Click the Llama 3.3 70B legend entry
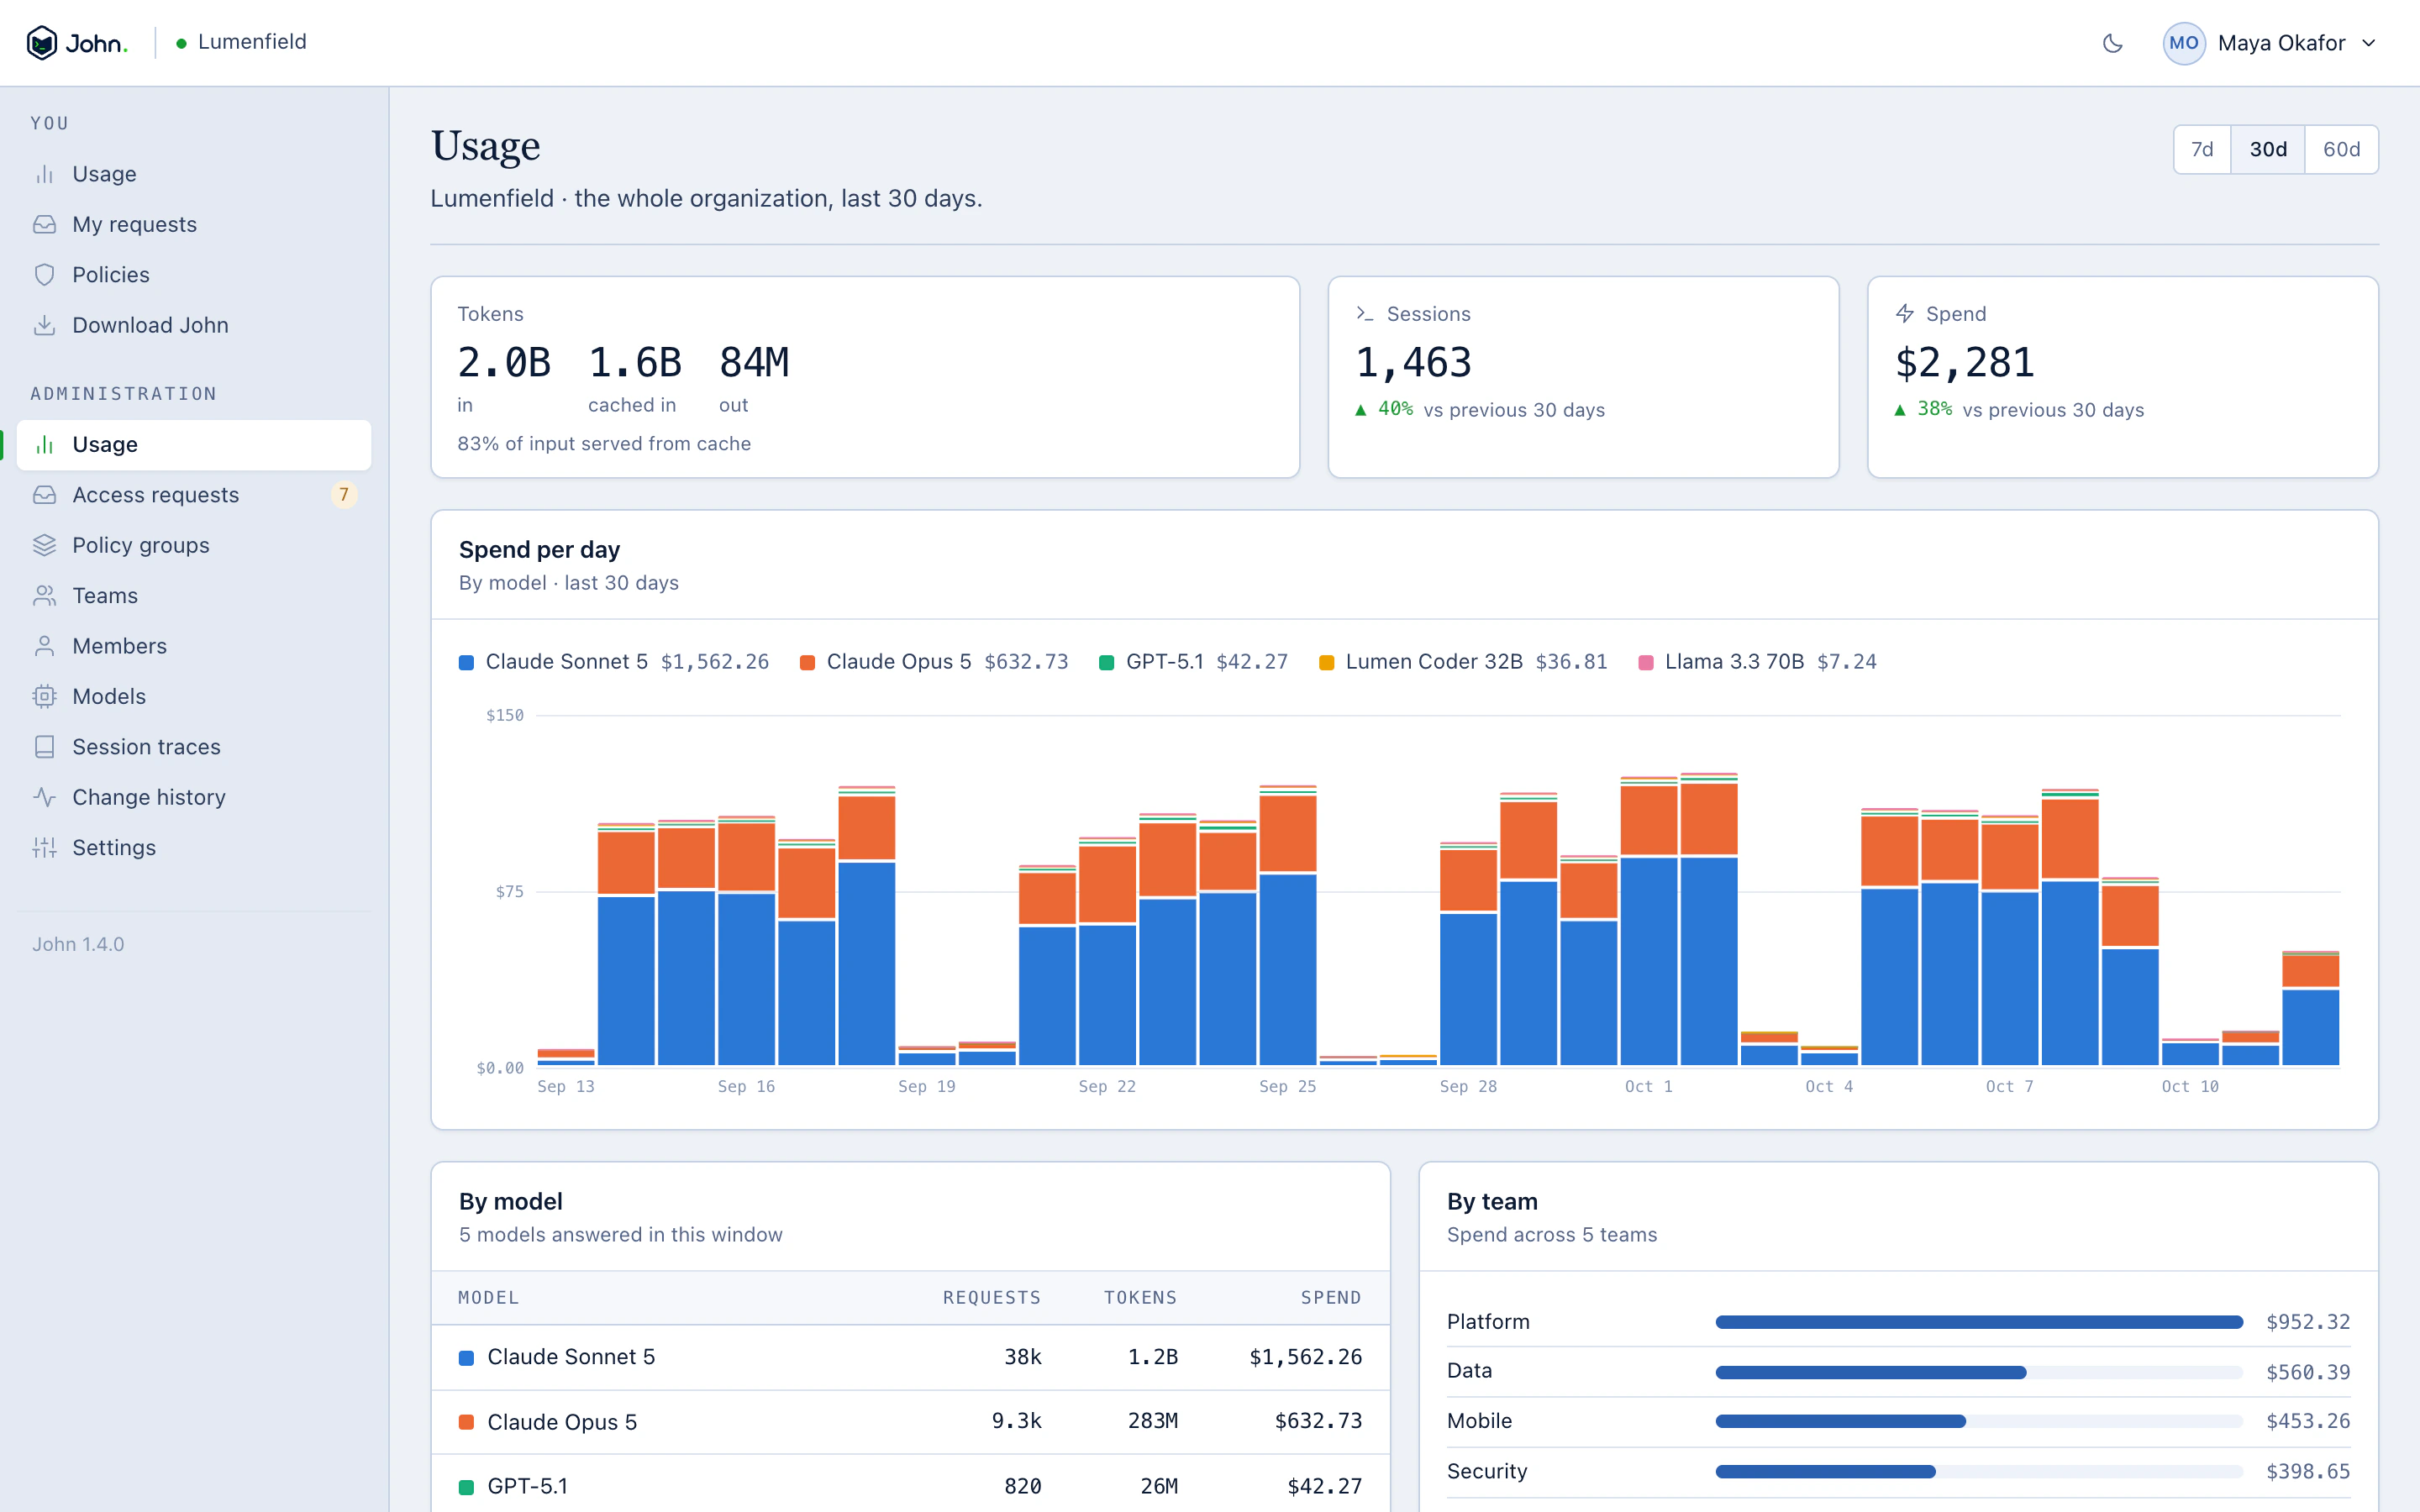This screenshot has width=2420, height=1512. 1757,662
